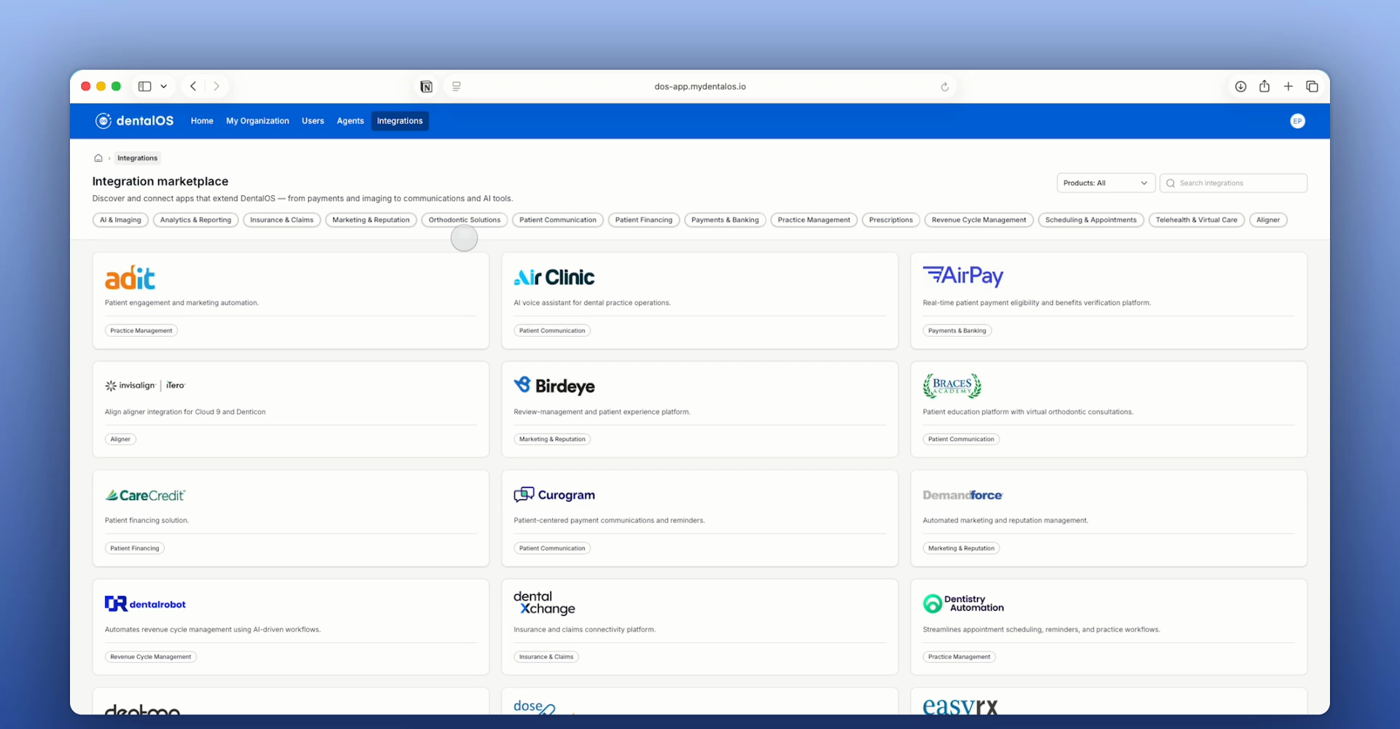Select the Integrations nav tab

(400, 121)
